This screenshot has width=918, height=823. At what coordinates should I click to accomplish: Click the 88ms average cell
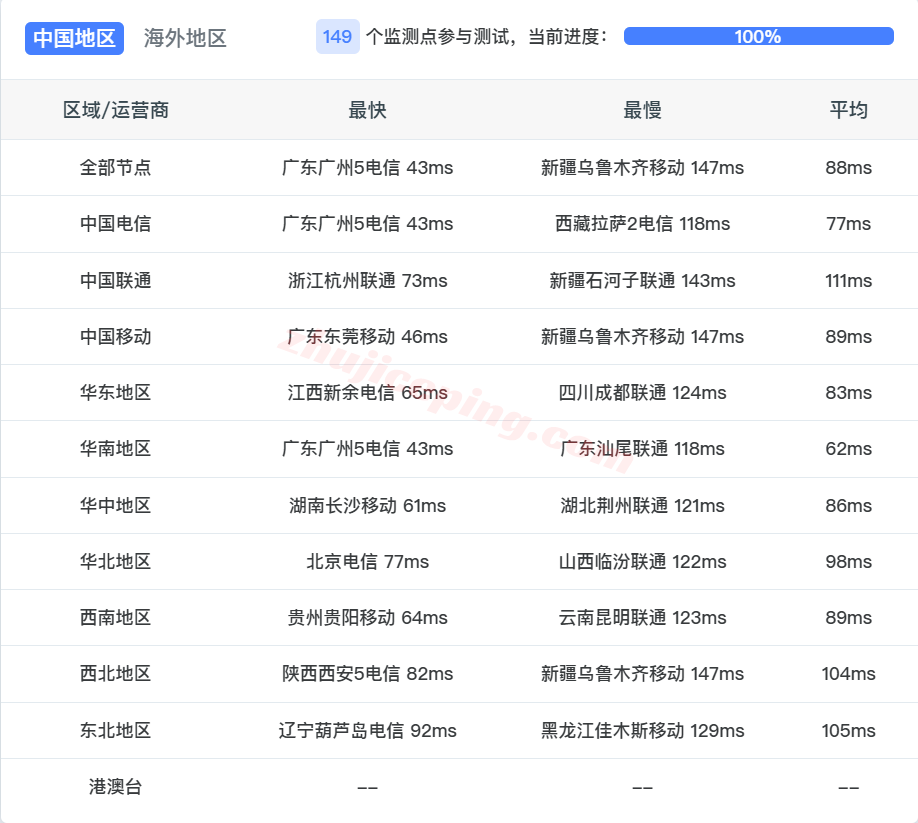point(848,168)
